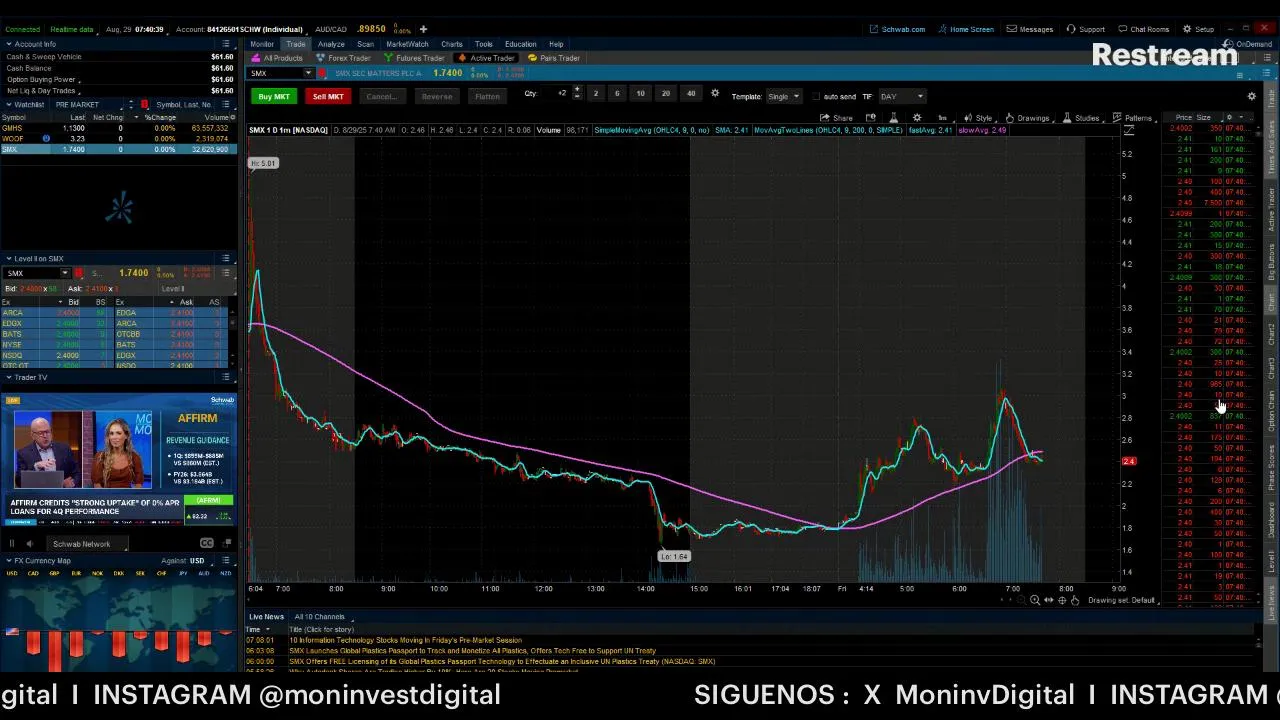
Task: Click the Flatten position button
Action: click(487, 96)
